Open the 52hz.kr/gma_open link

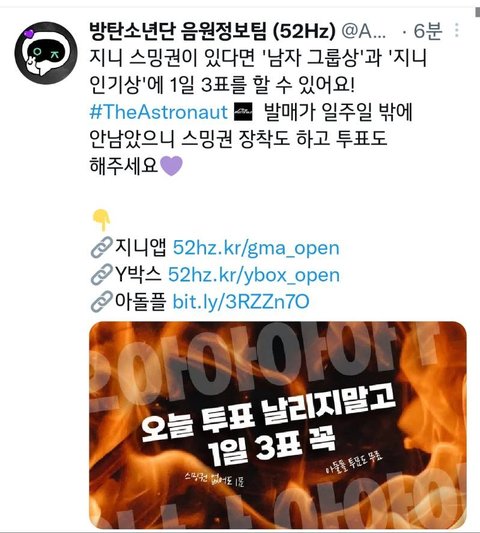[x=256, y=248]
